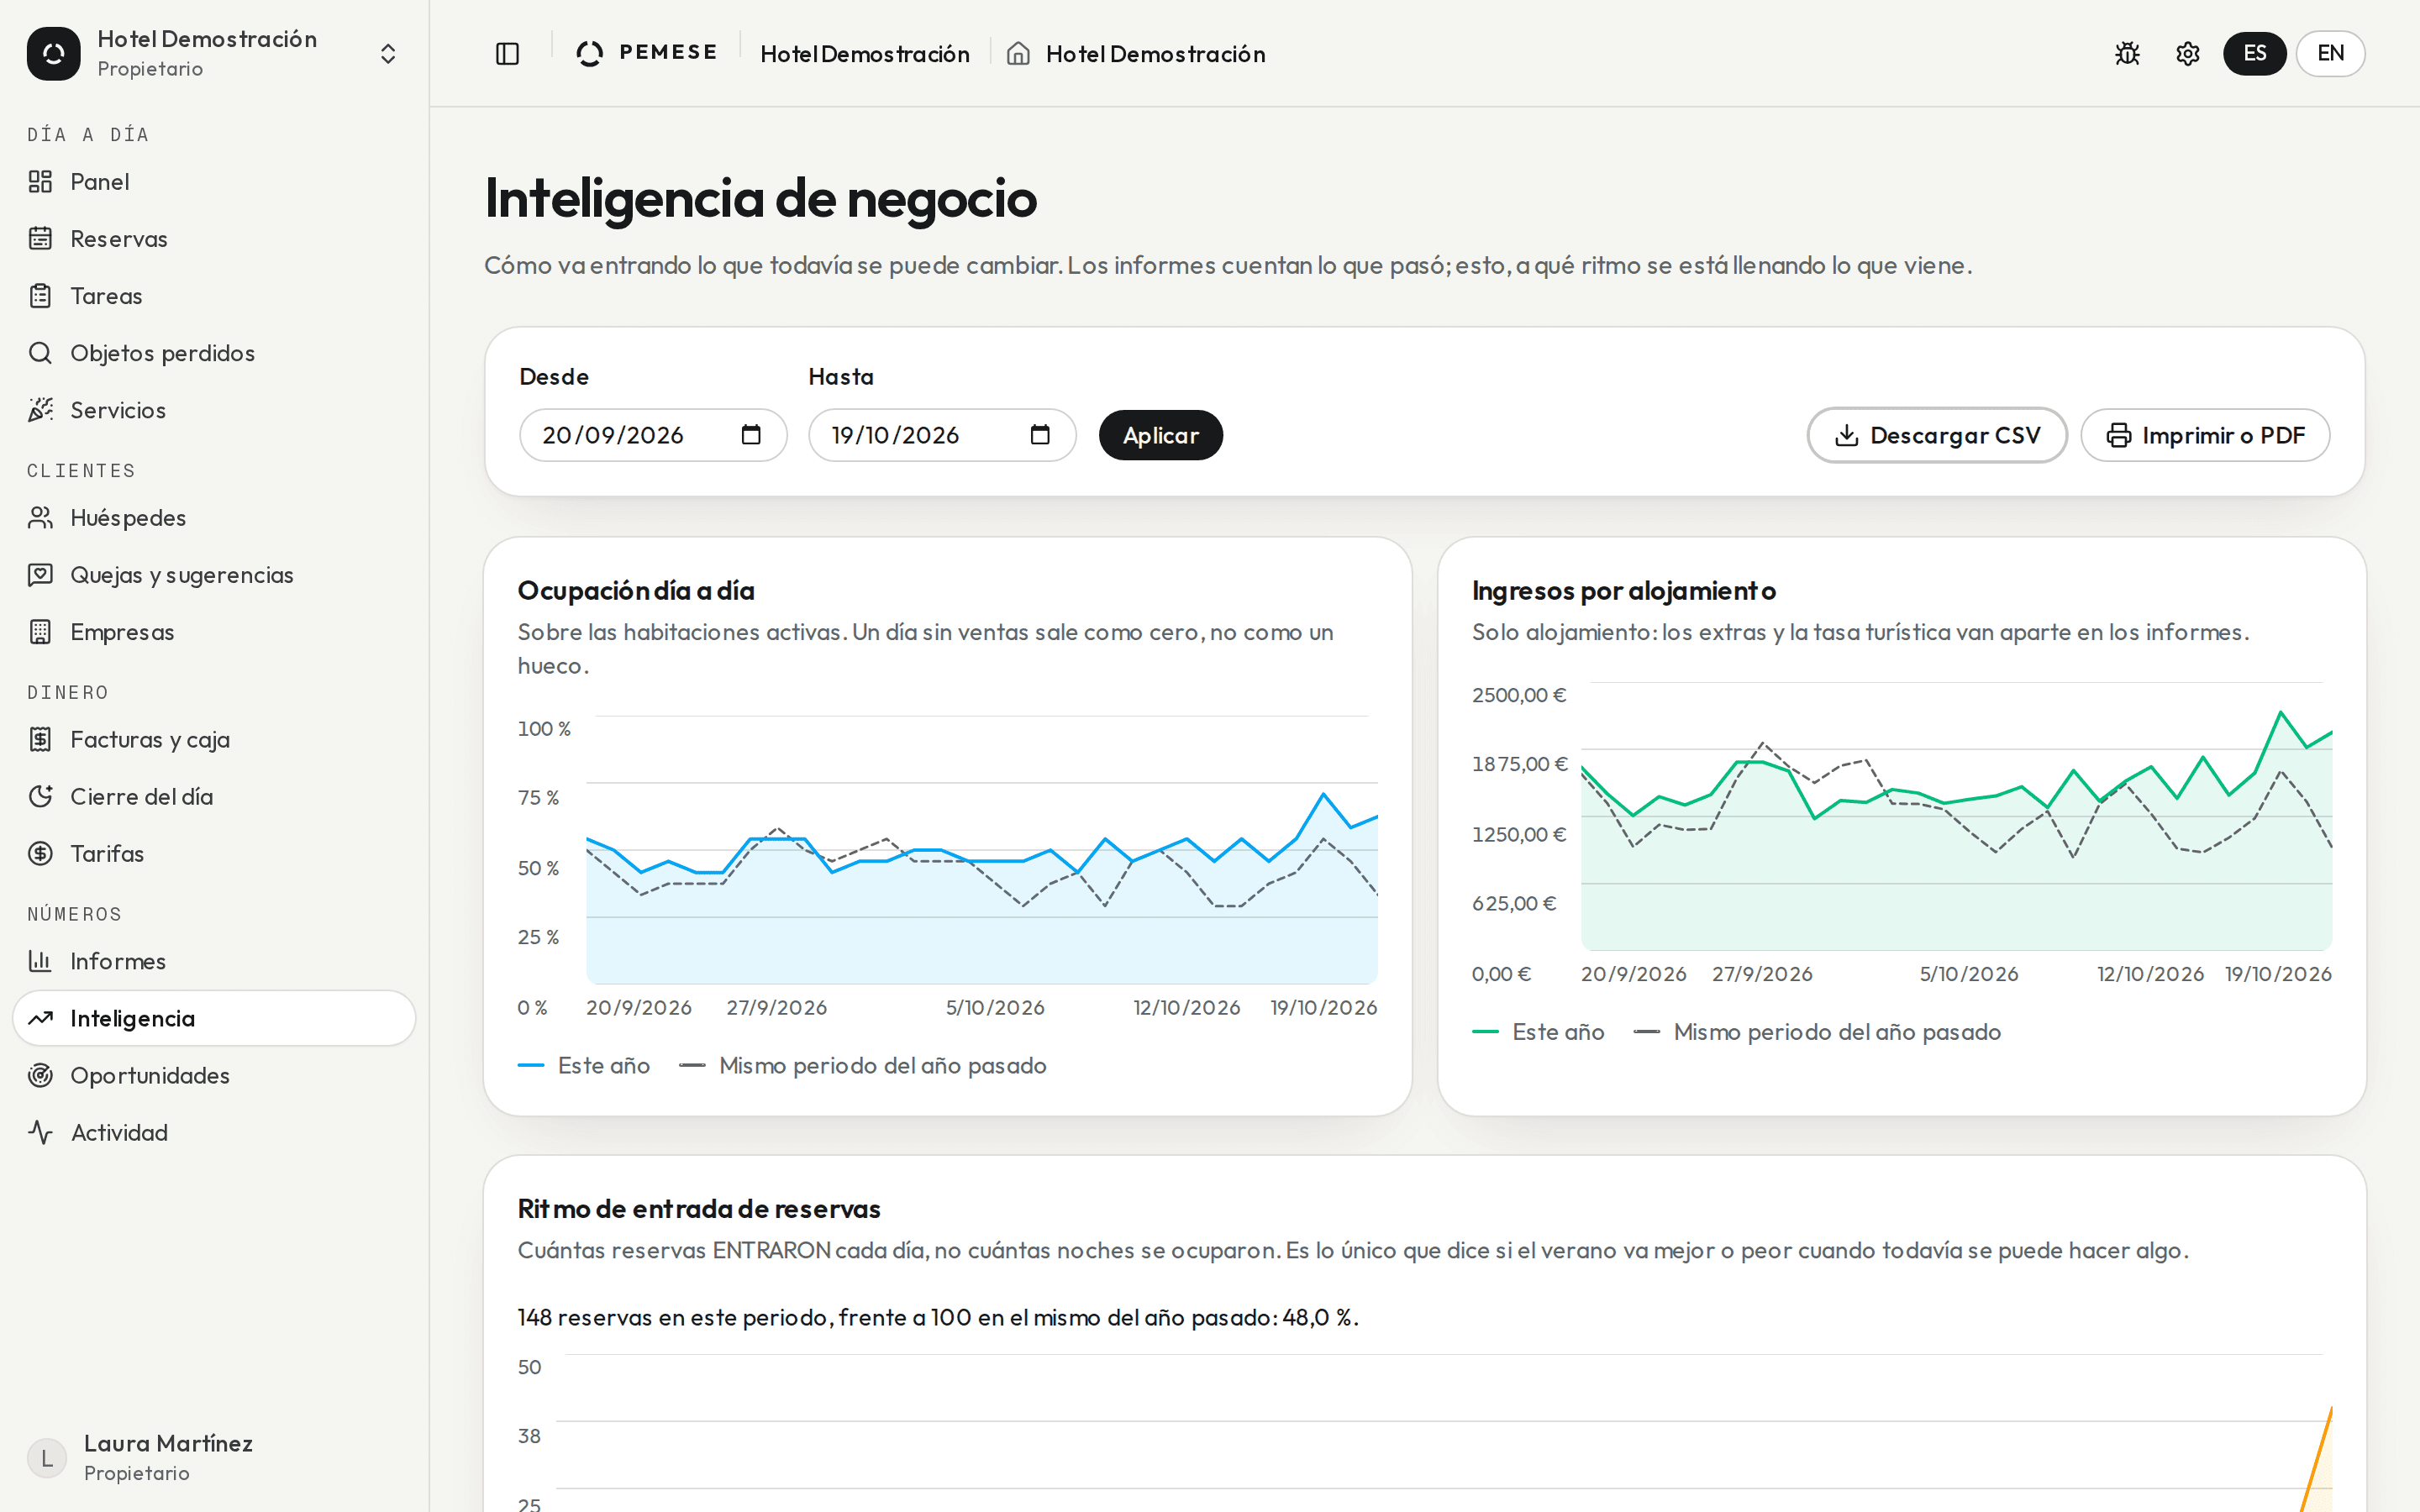Click Imprimir o PDF button

pyautogui.click(x=2205, y=435)
